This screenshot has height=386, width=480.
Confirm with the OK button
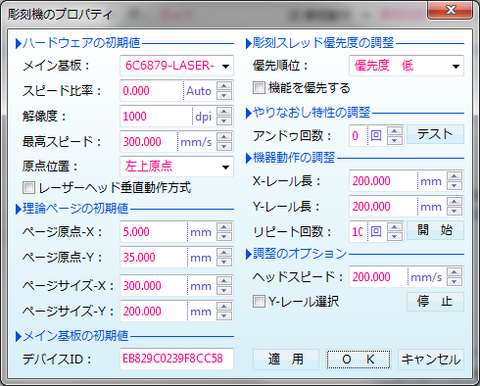coord(358,359)
